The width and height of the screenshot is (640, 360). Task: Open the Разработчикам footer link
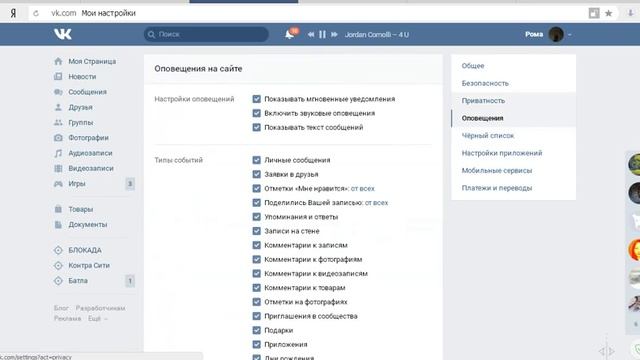tap(100, 308)
